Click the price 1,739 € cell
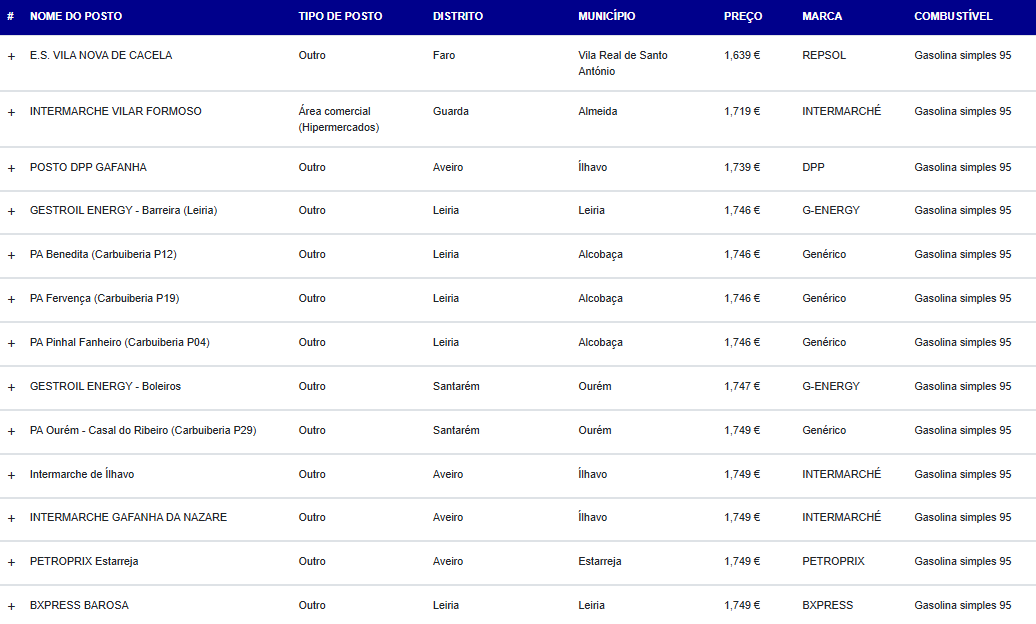Viewport: 1036px width, 624px height. (742, 168)
